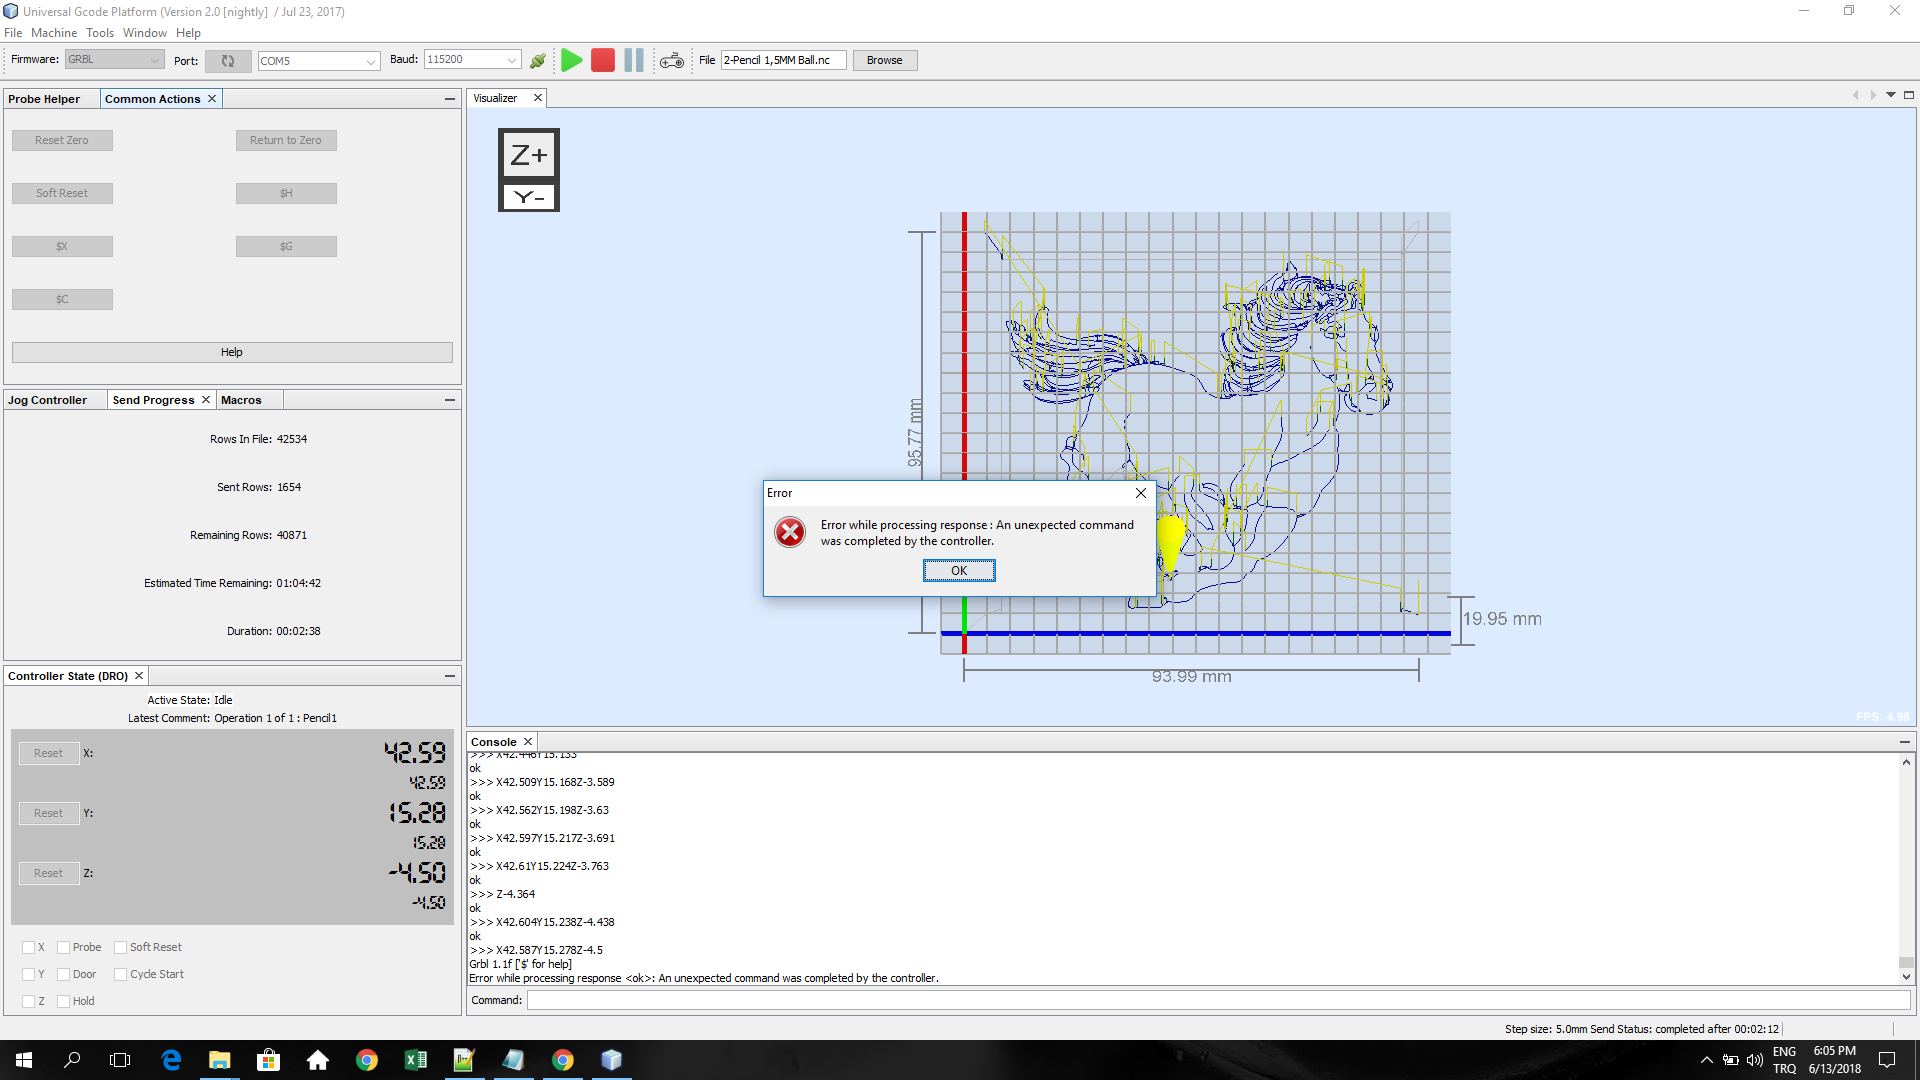Click the Pause button in toolbar

(x=634, y=60)
